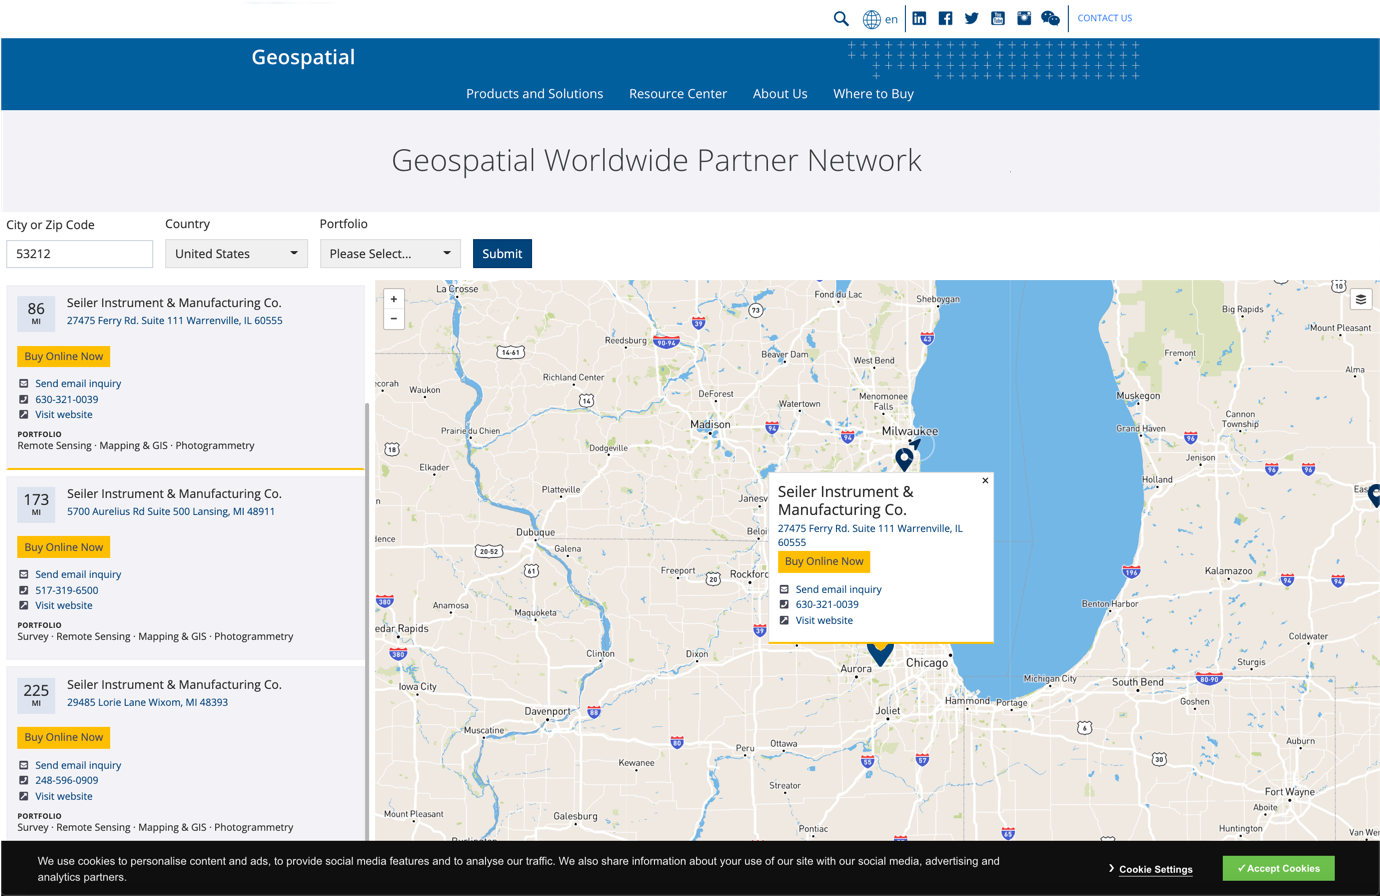Click phone icon beside 630-321-0039 in list

23,399
